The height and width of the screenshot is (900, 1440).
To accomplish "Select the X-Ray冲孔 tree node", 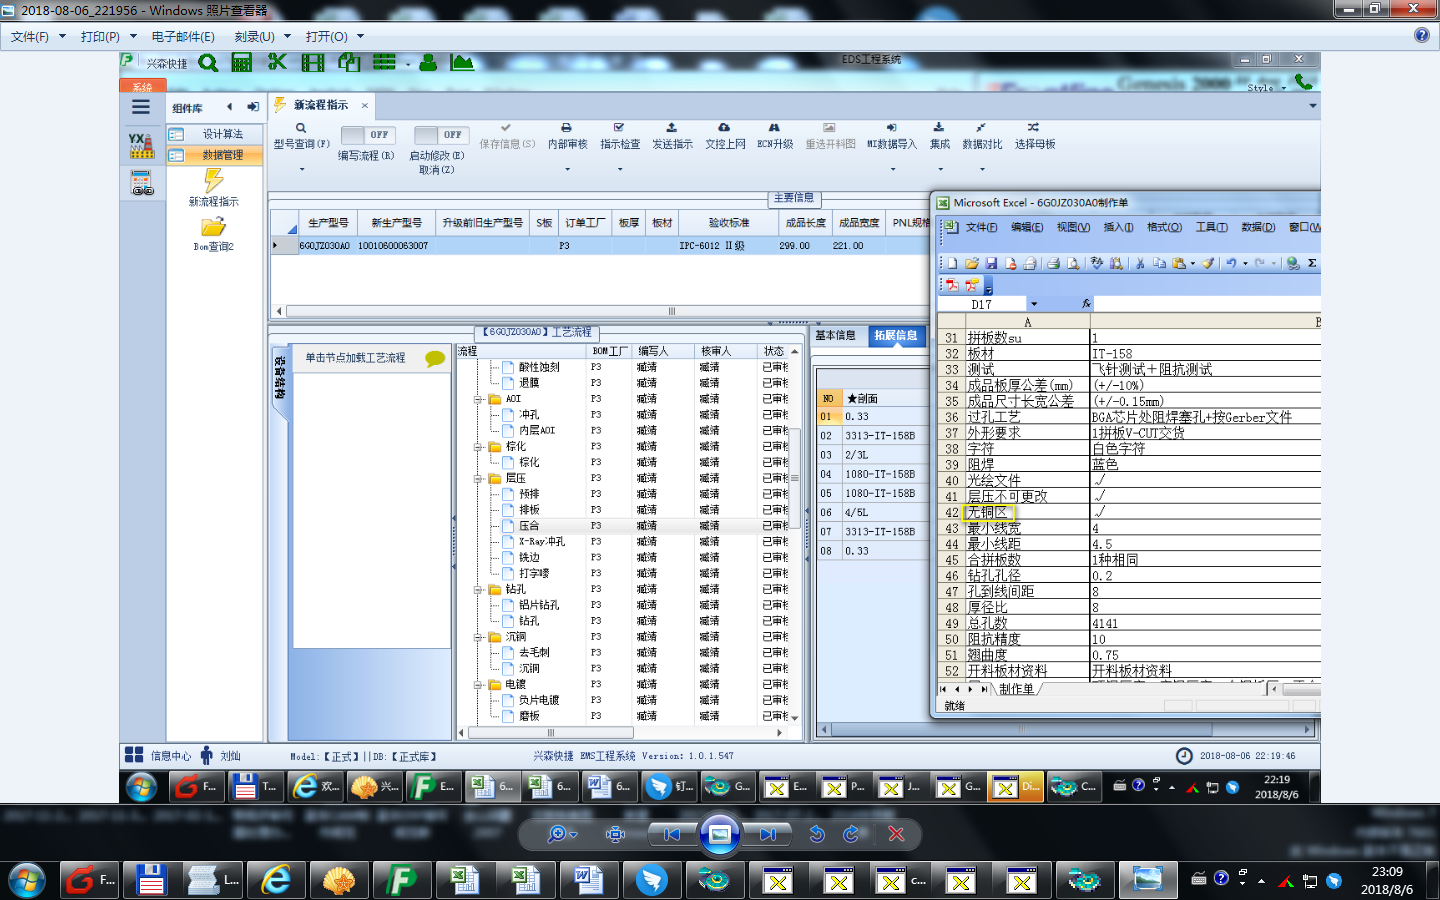I will click(x=541, y=541).
